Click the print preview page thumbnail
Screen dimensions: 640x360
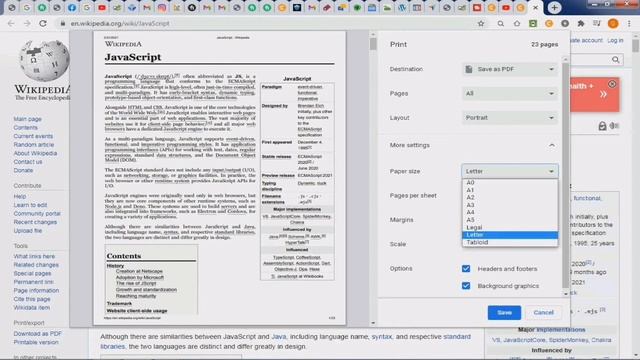click(220, 178)
